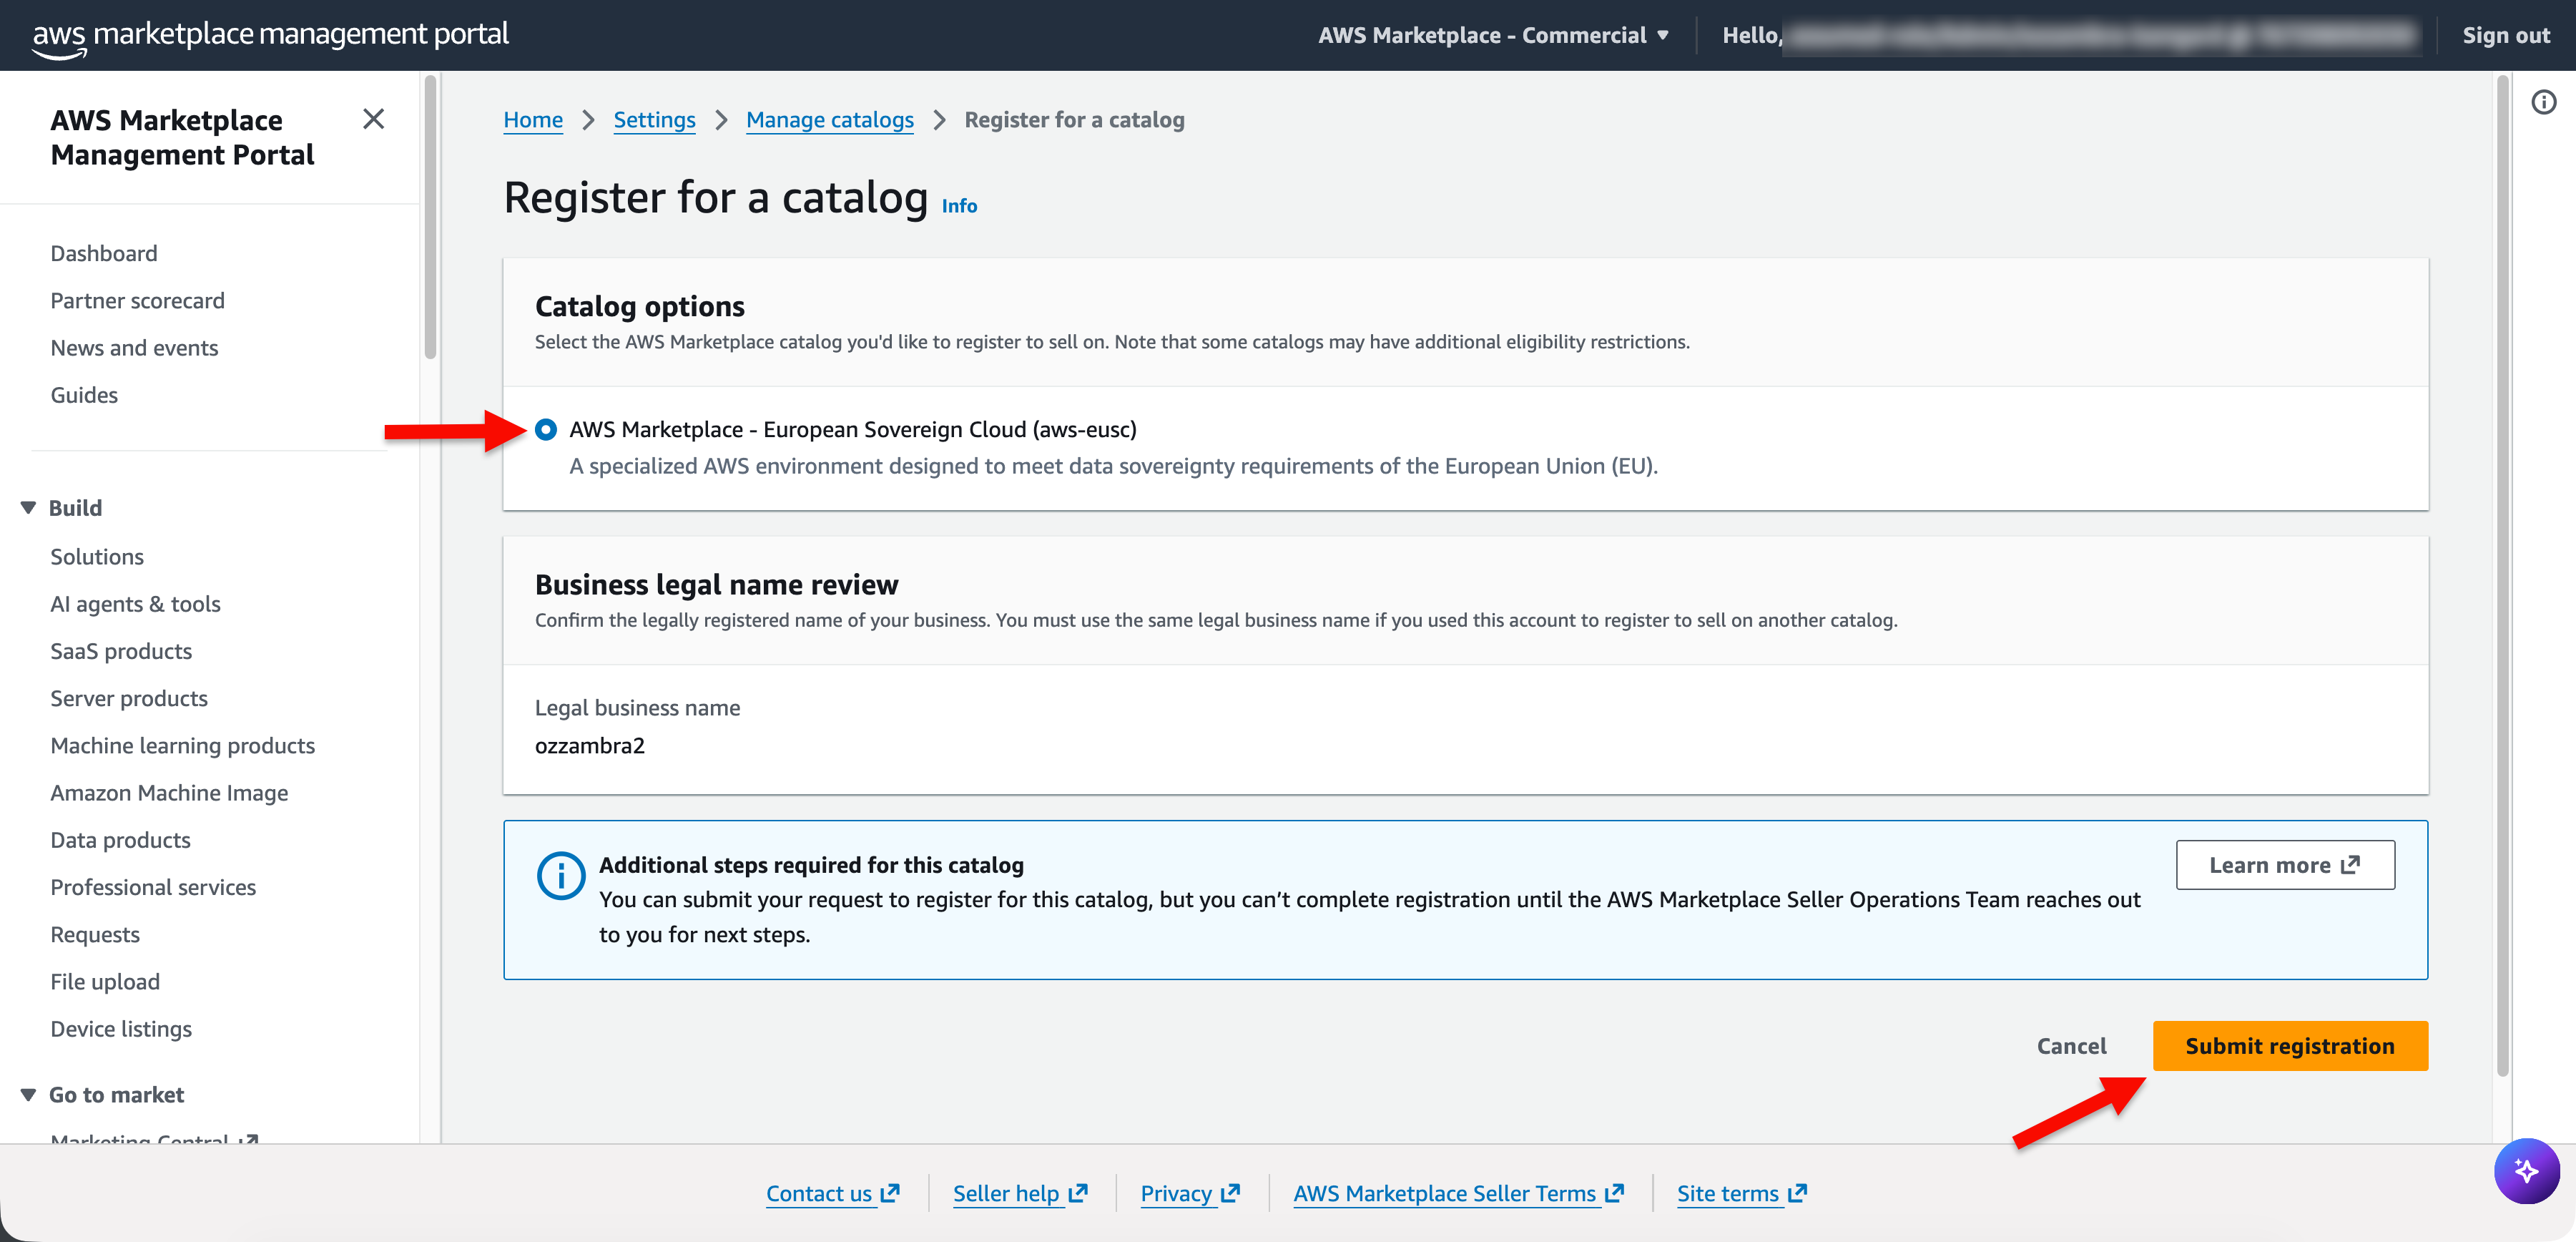Open the AI assistant sparkle button

(x=2526, y=1170)
